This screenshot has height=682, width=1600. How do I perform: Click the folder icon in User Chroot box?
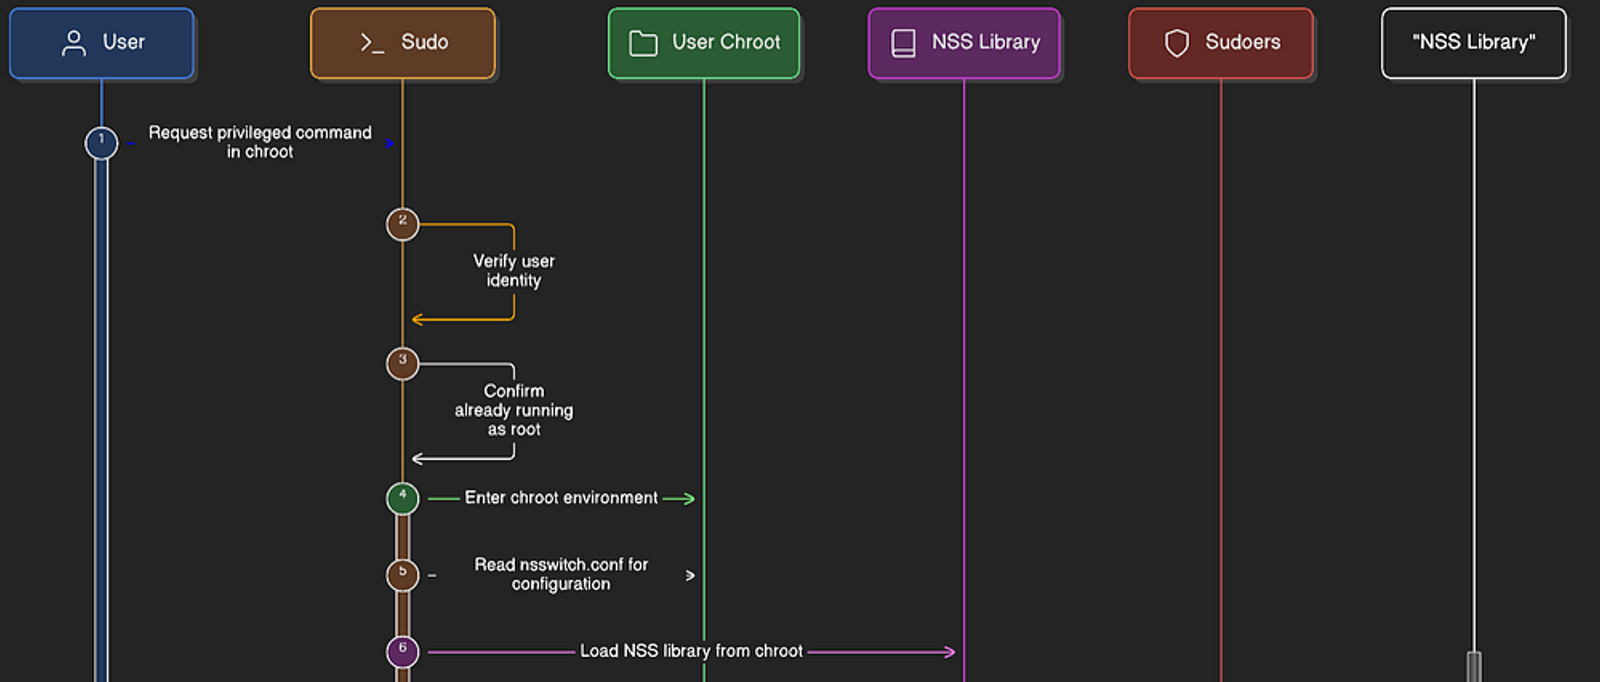pyautogui.click(x=643, y=43)
